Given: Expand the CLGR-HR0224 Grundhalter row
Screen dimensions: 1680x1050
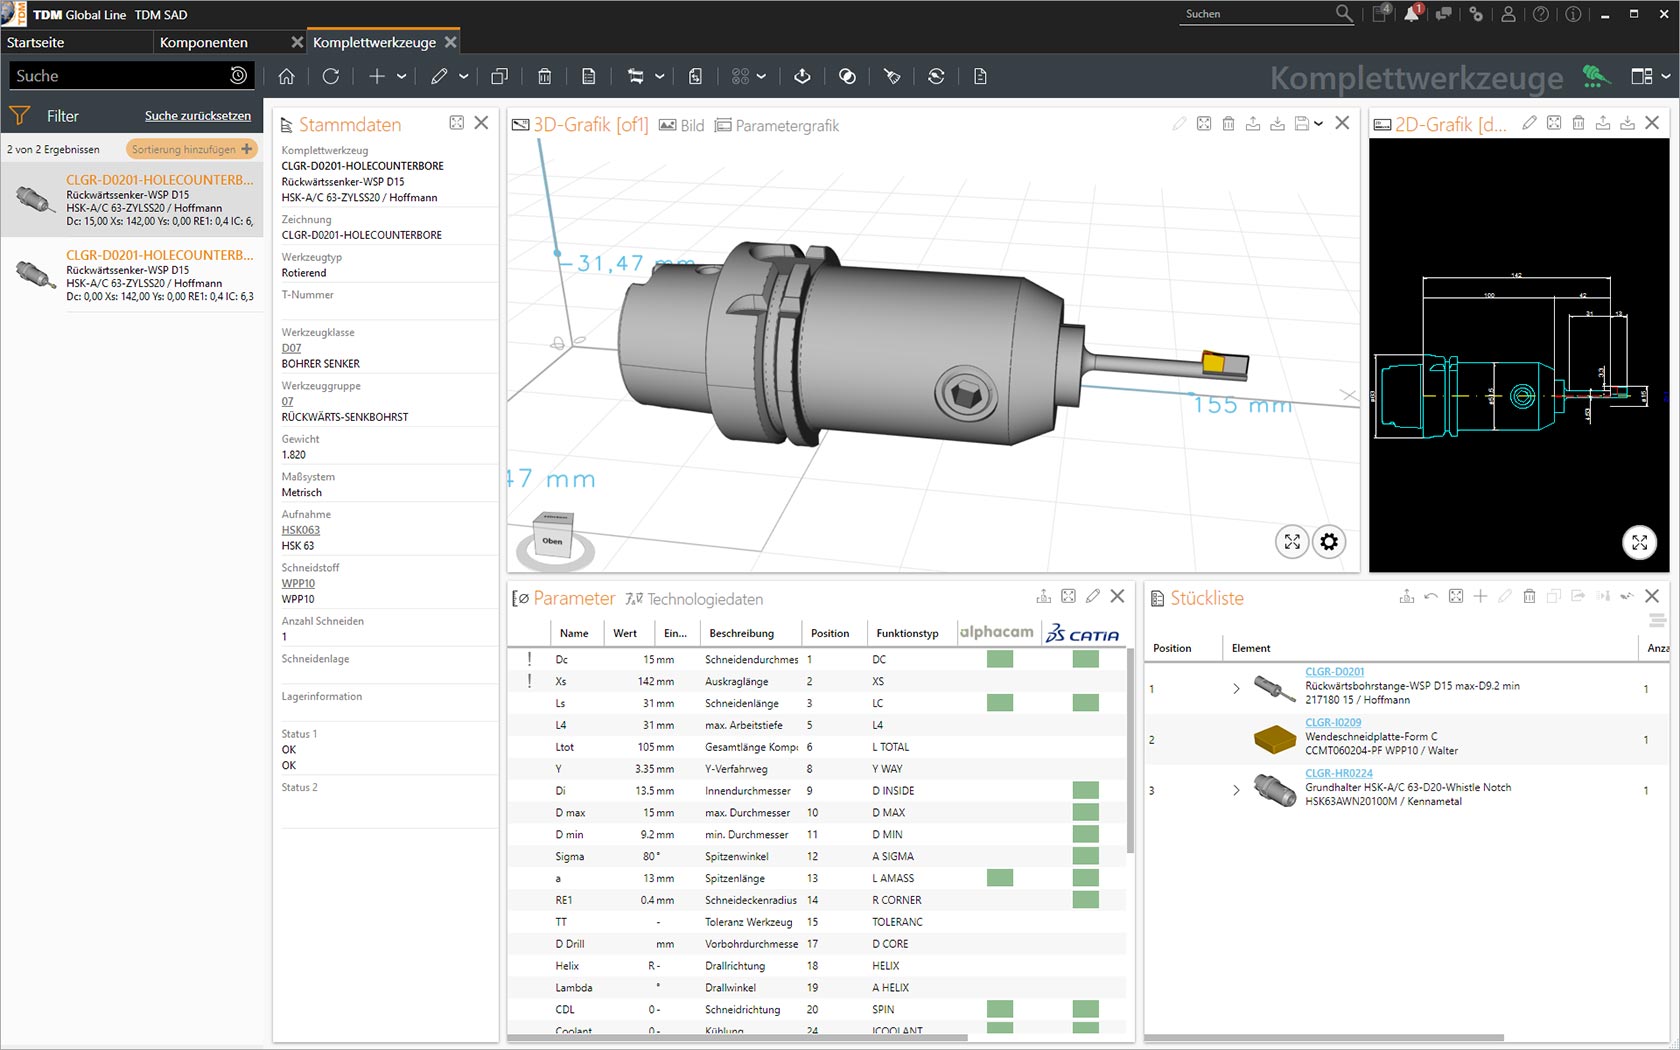Looking at the screenshot, I should pos(1236,790).
